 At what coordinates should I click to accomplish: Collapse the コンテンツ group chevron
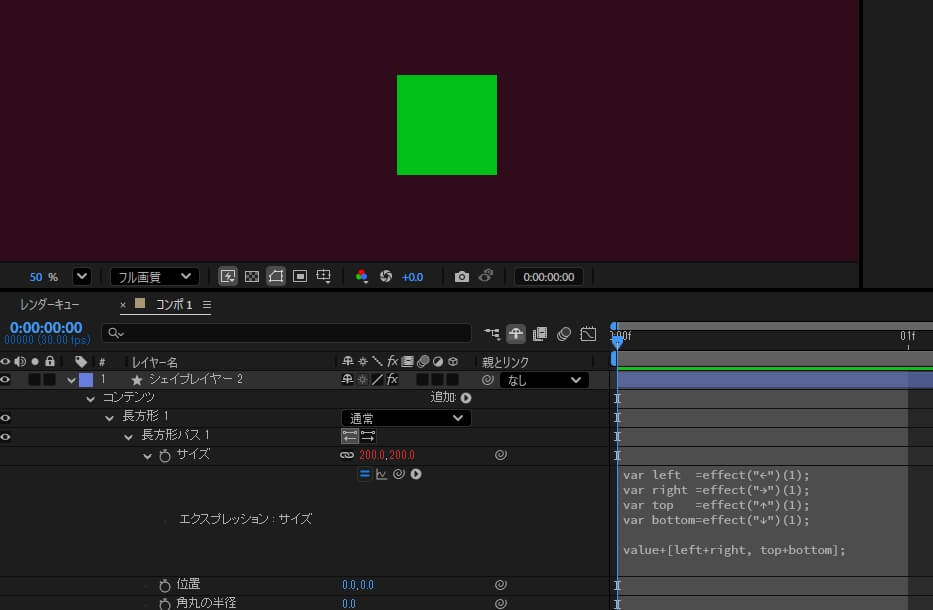(x=91, y=398)
